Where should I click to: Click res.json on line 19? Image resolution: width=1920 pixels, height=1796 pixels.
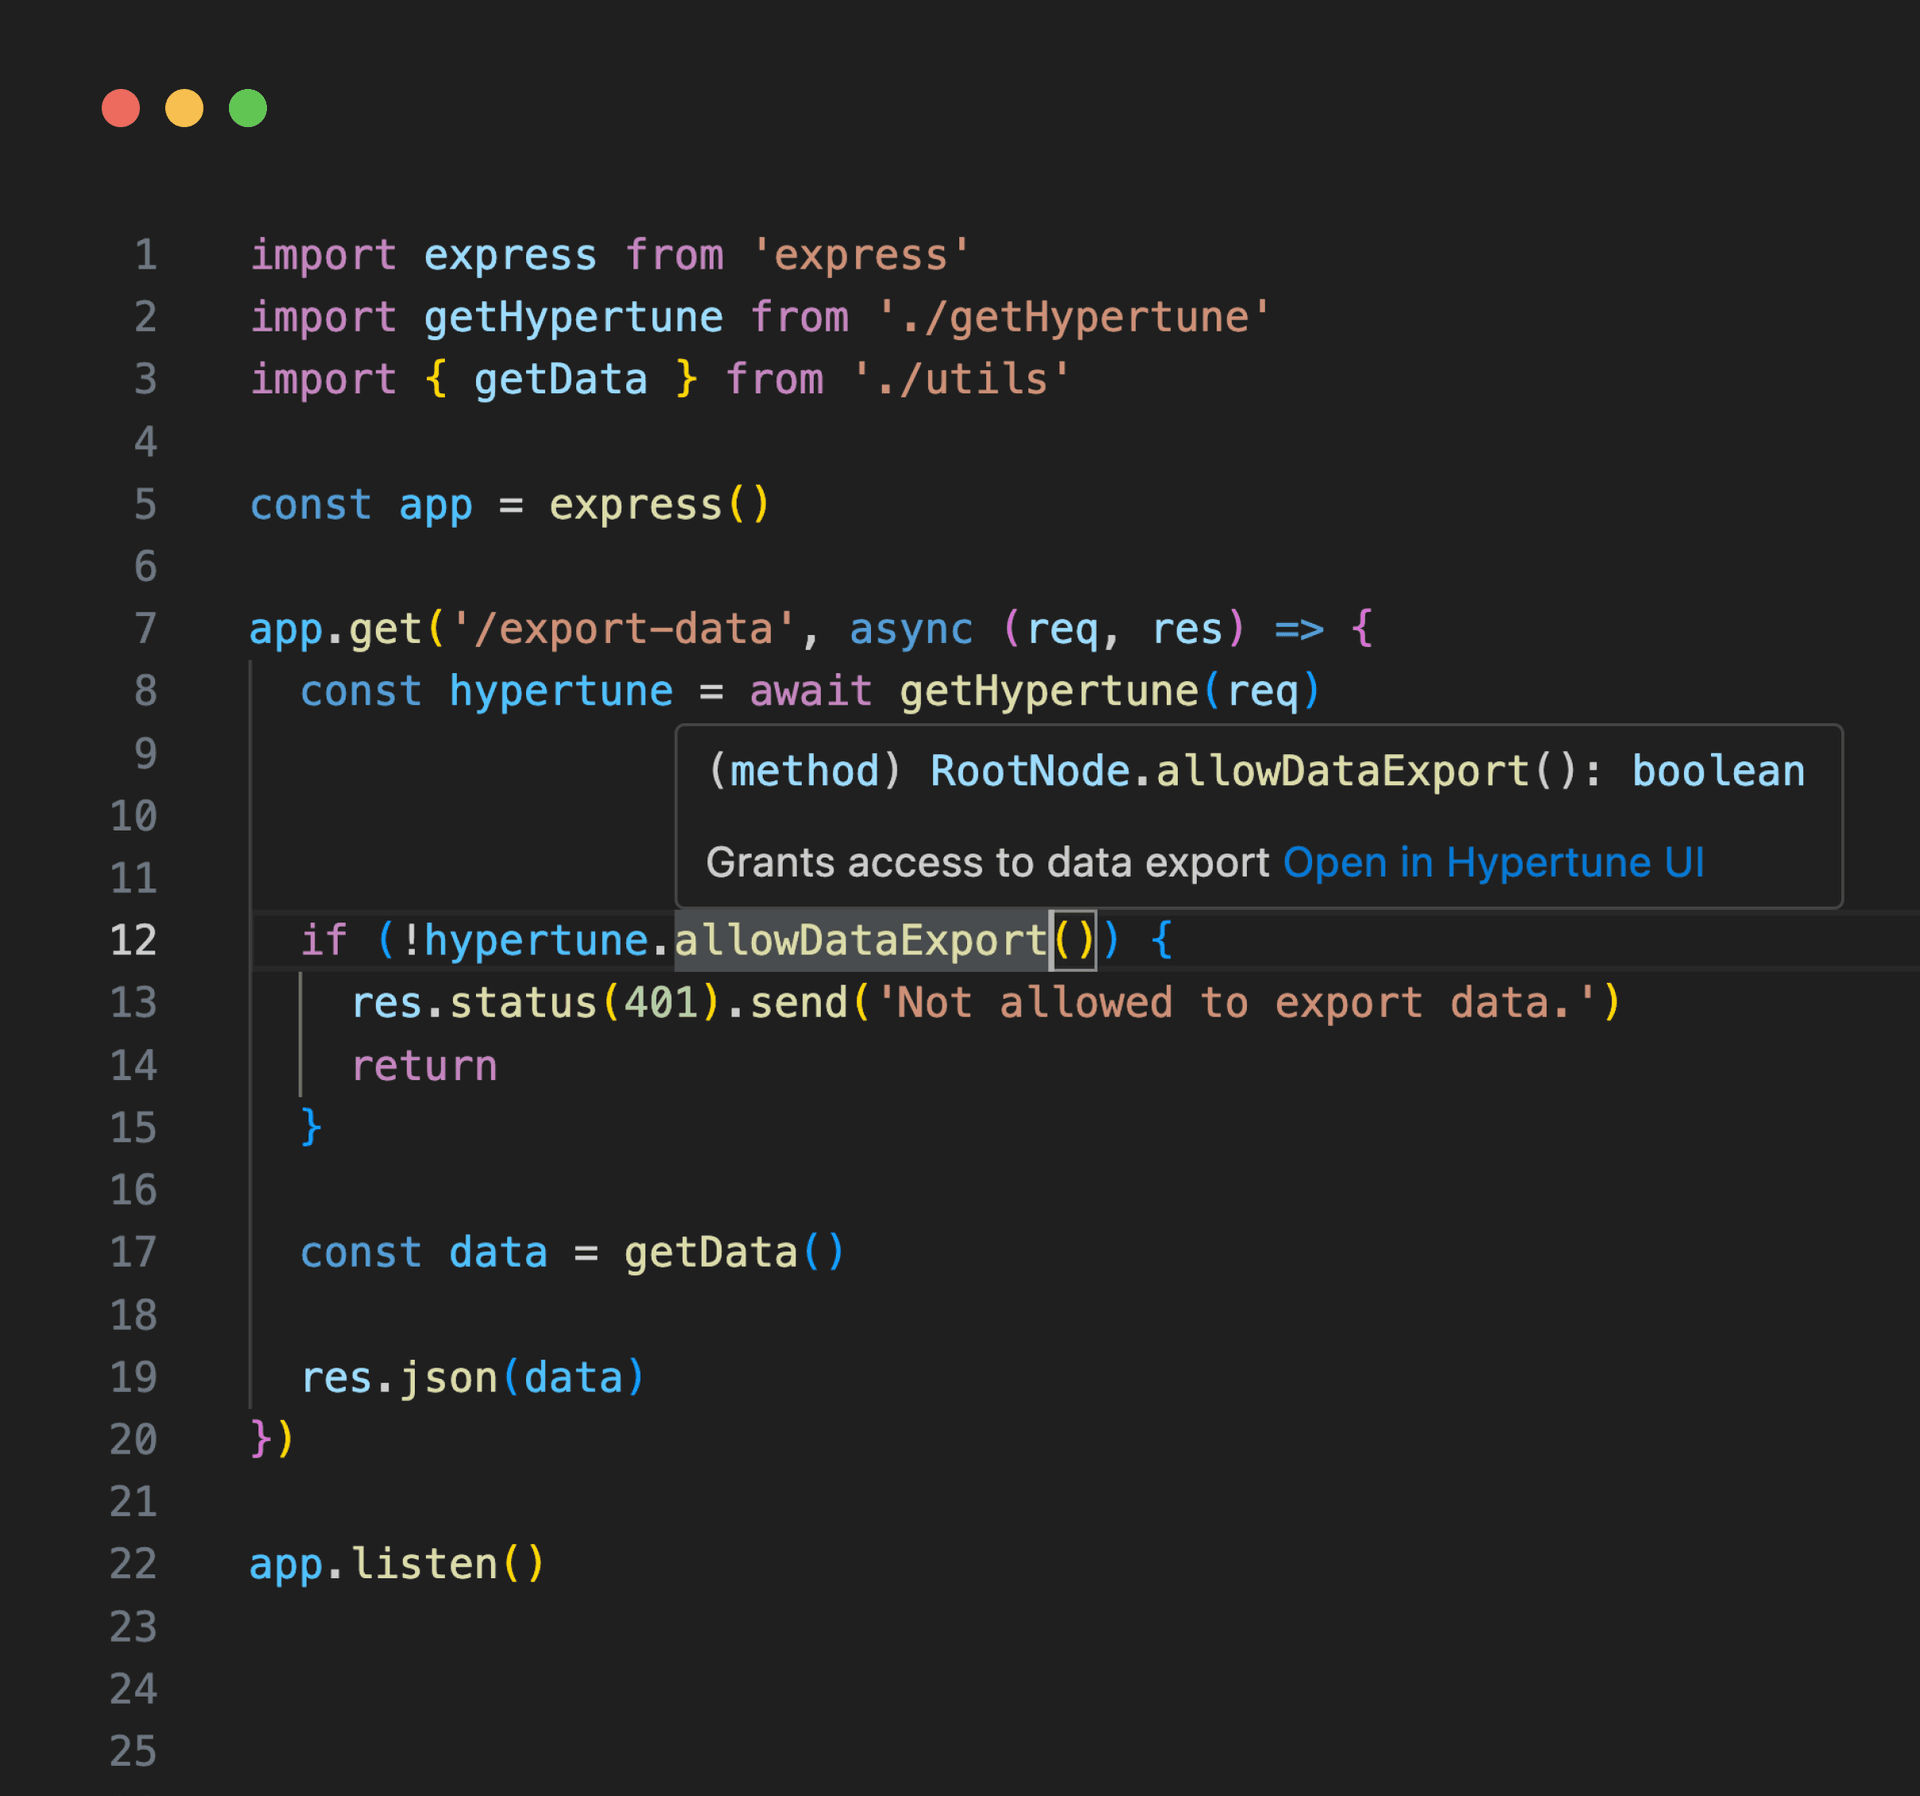point(398,1378)
